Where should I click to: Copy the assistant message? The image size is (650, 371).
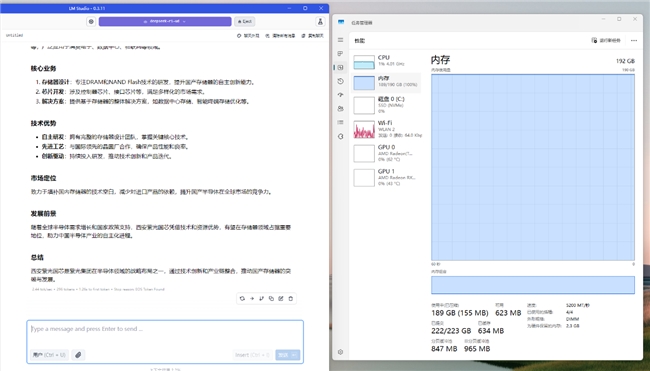click(271, 298)
